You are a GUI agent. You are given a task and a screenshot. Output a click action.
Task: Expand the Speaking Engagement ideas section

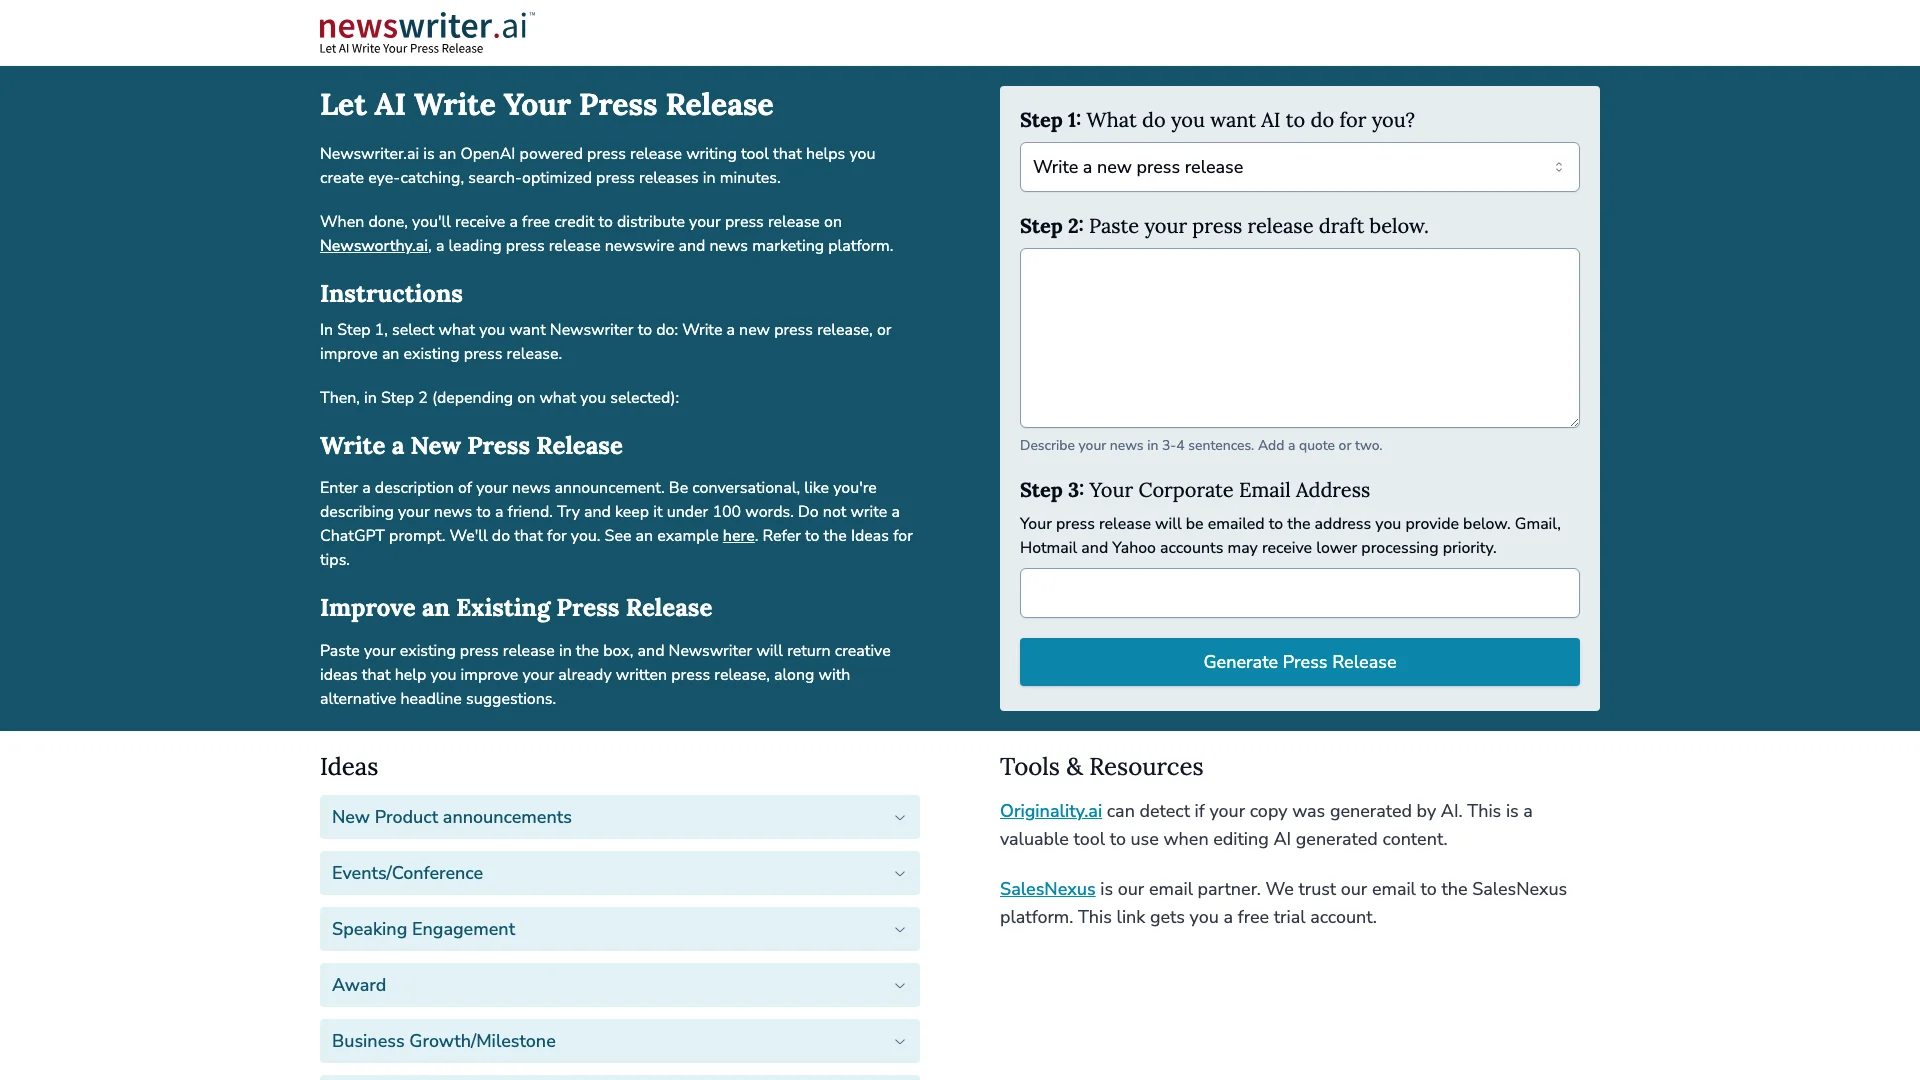click(x=620, y=930)
